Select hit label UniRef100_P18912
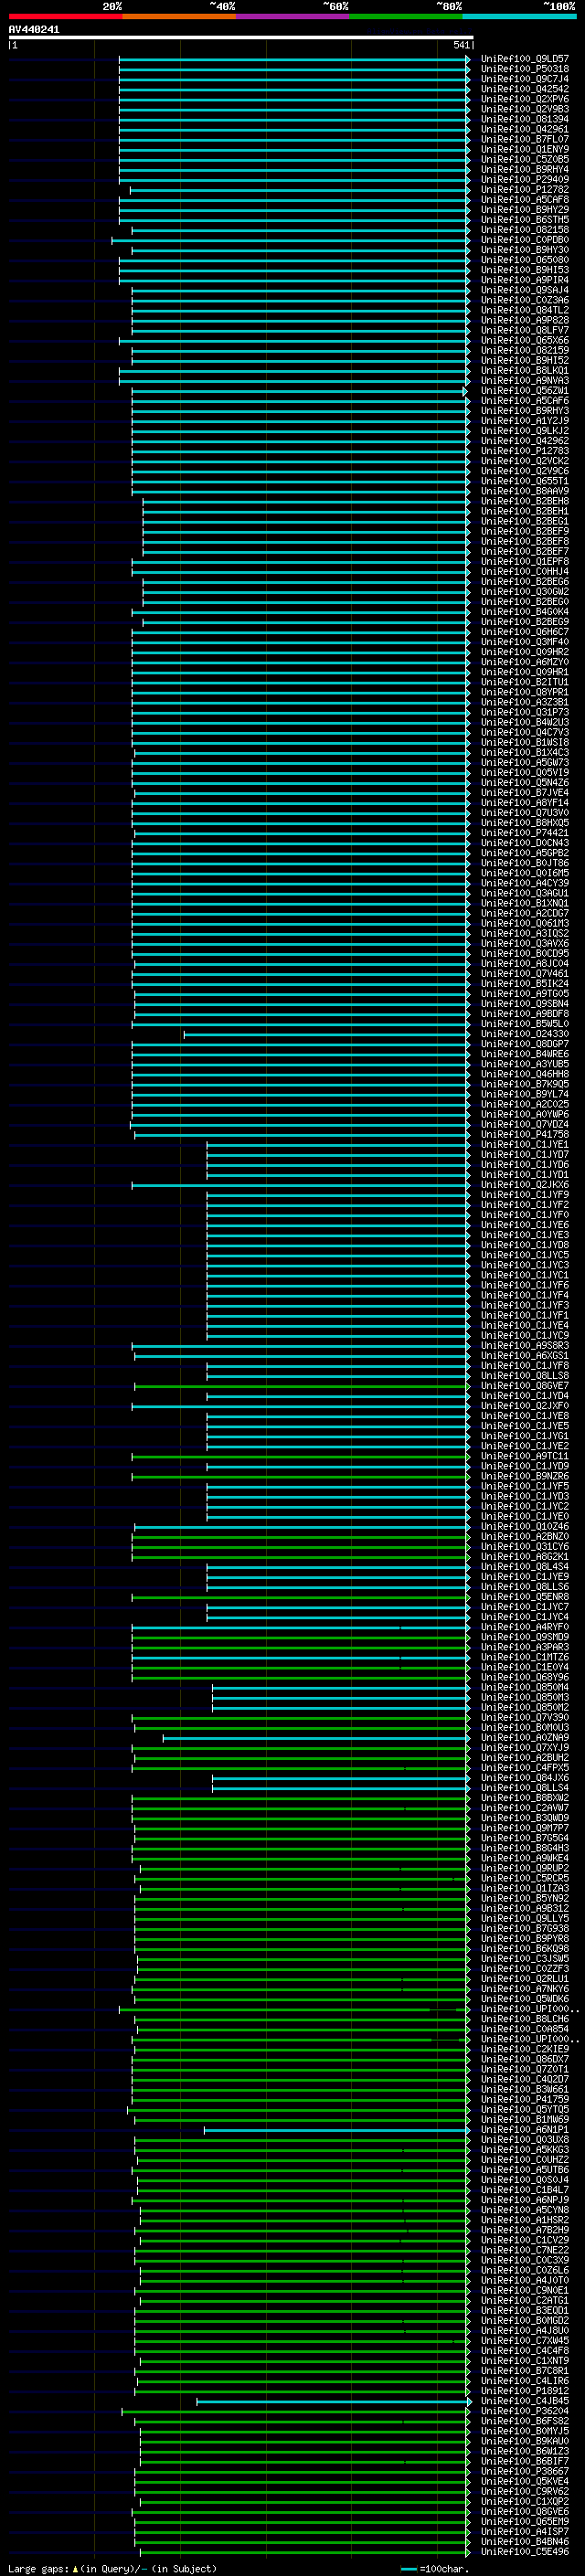 tap(525, 2391)
